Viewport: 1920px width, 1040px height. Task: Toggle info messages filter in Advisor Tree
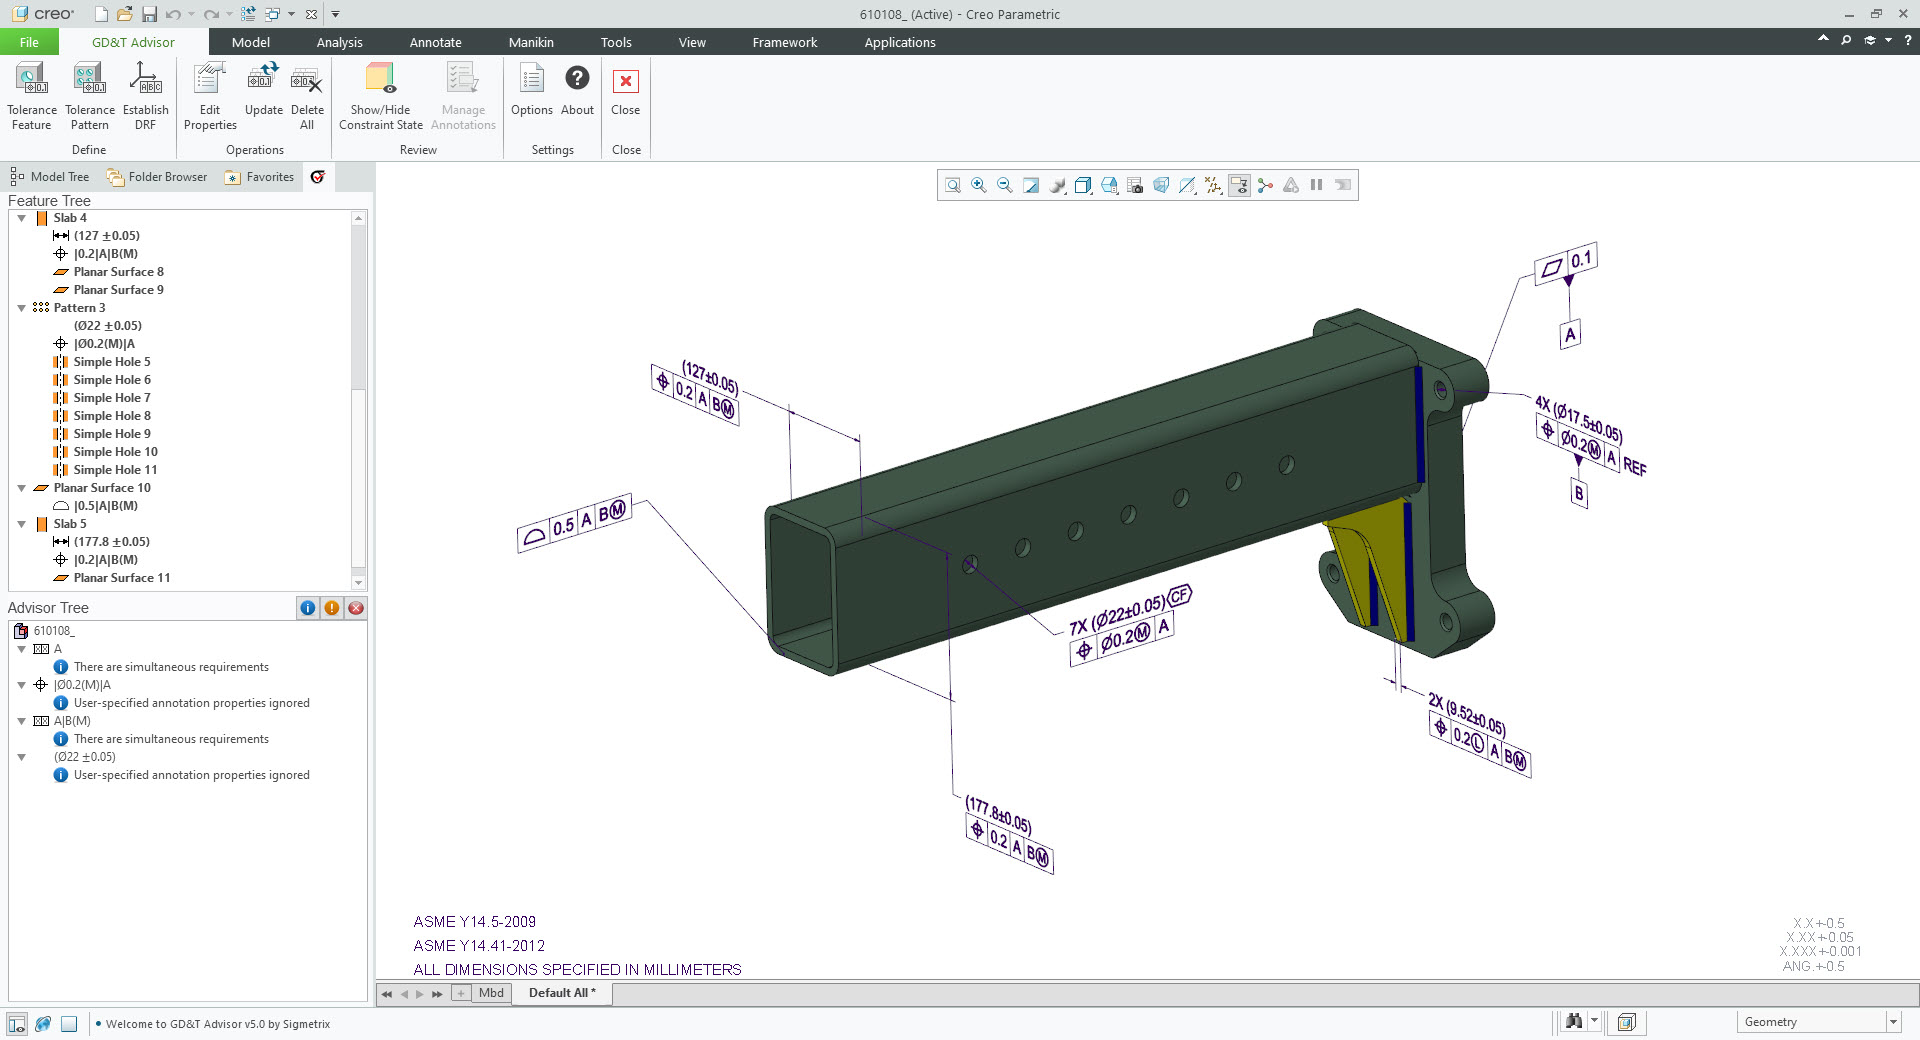pyautogui.click(x=308, y=608)
